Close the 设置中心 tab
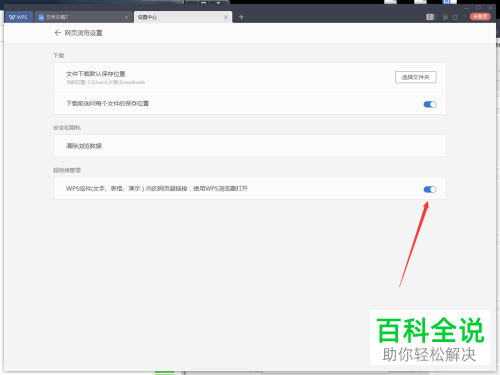Viewport: 500px width, 375px height. pyautogui.click(x=226, y=17)
